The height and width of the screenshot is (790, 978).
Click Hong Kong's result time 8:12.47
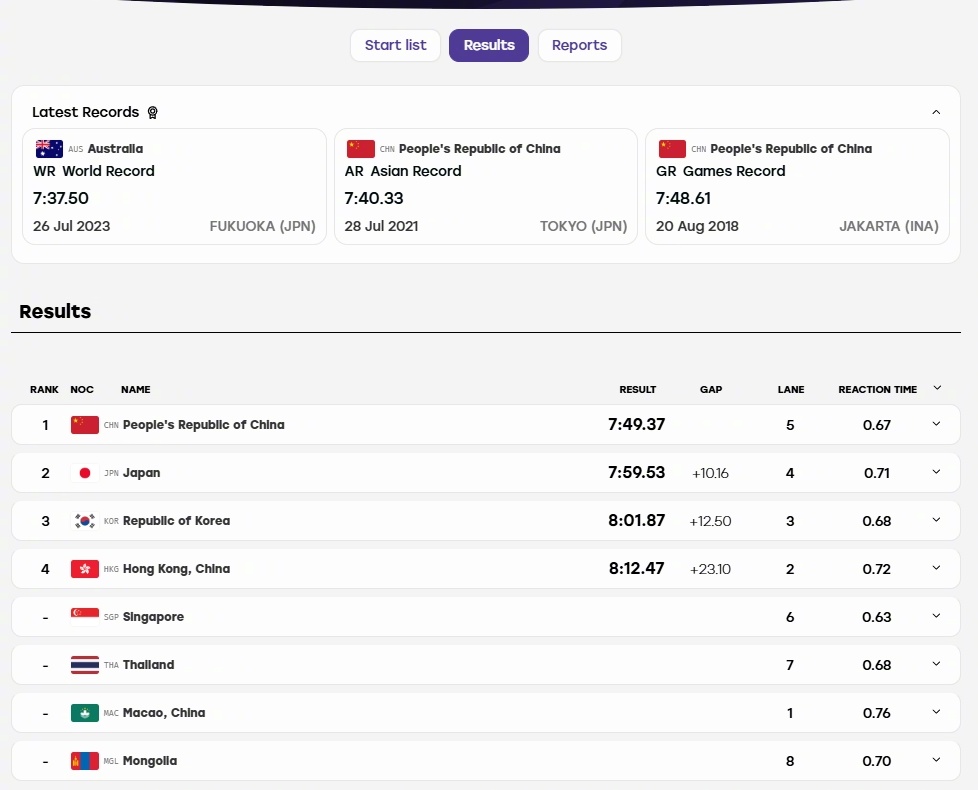pyautogui.click(x=637, y=569)
